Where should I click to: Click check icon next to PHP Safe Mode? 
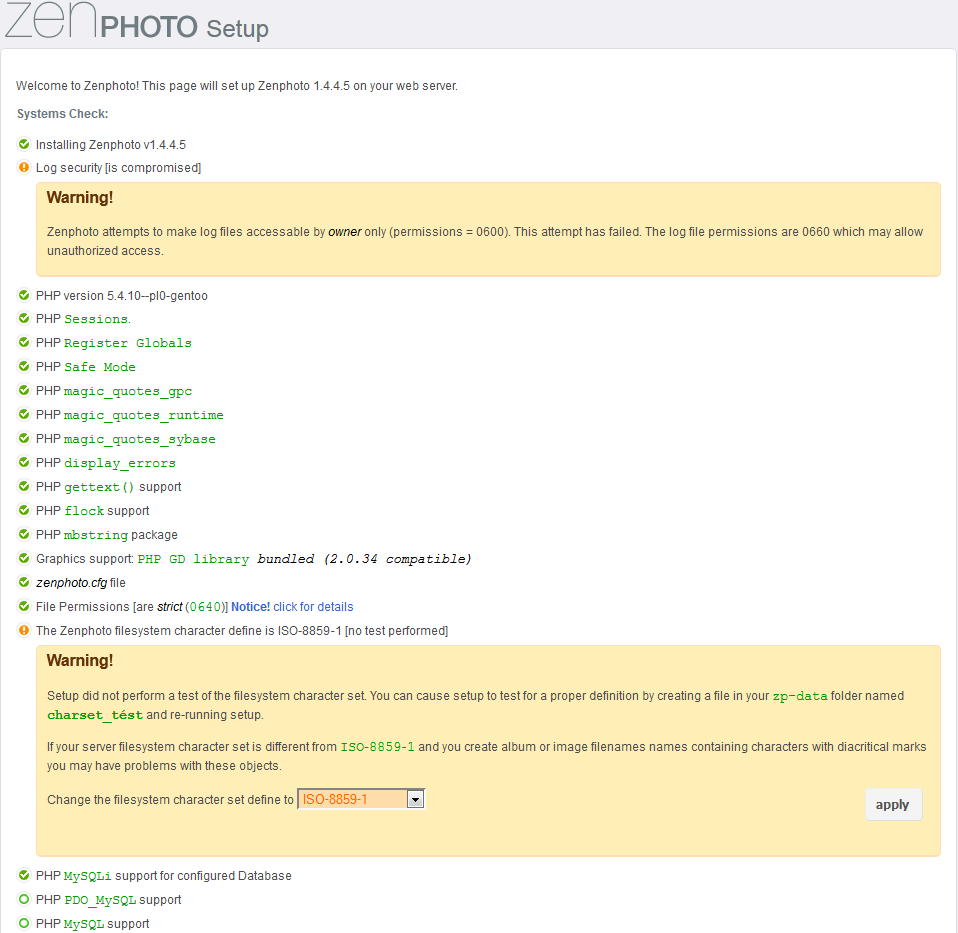pos(24,366)
